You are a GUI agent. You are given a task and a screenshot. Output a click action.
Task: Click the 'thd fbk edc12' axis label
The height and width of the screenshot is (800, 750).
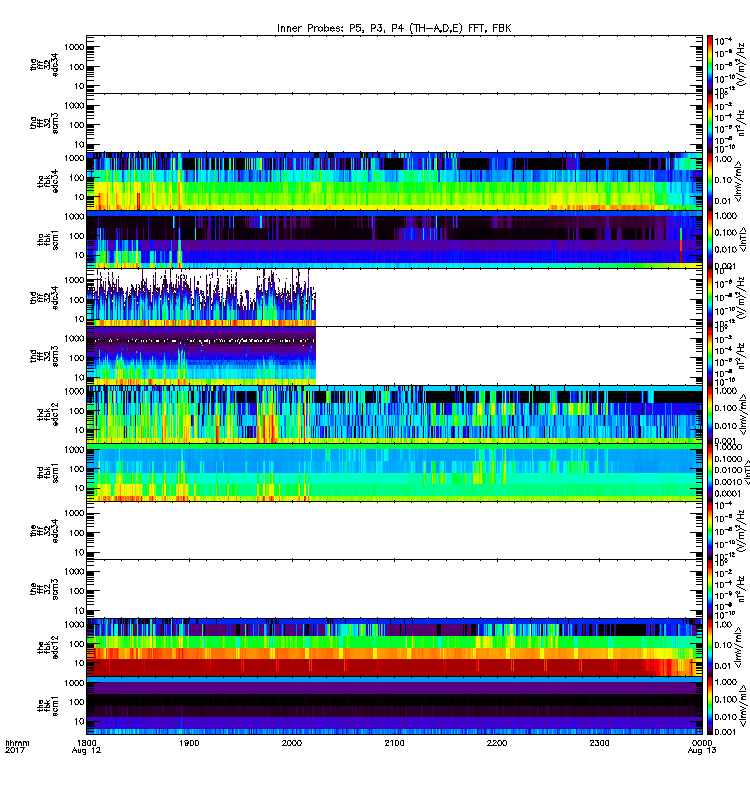48,414
